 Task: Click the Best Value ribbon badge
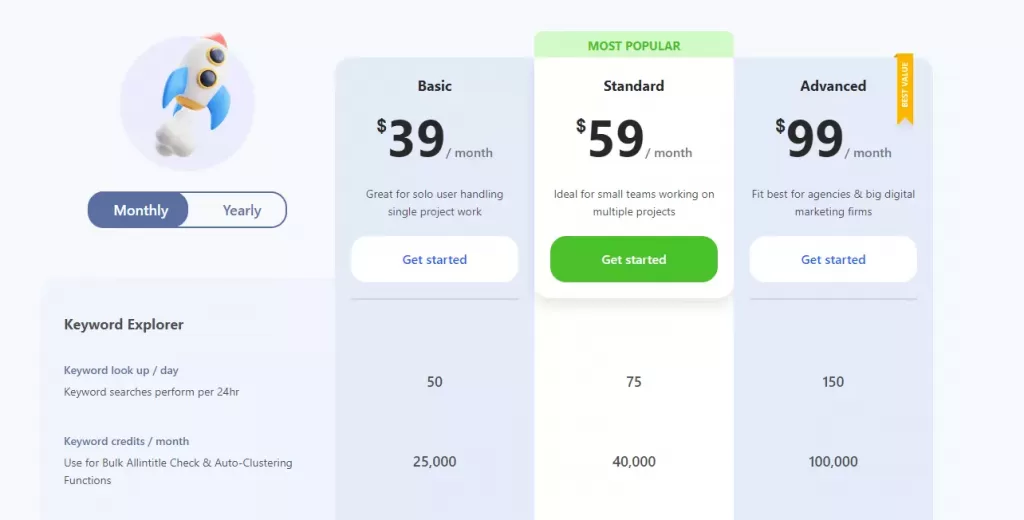point(904,89)
